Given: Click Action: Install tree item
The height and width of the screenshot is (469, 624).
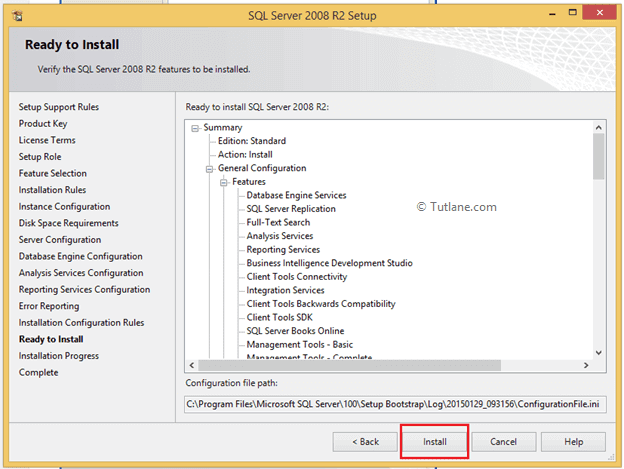Looking at the screenshot, I should click(245, 154).
